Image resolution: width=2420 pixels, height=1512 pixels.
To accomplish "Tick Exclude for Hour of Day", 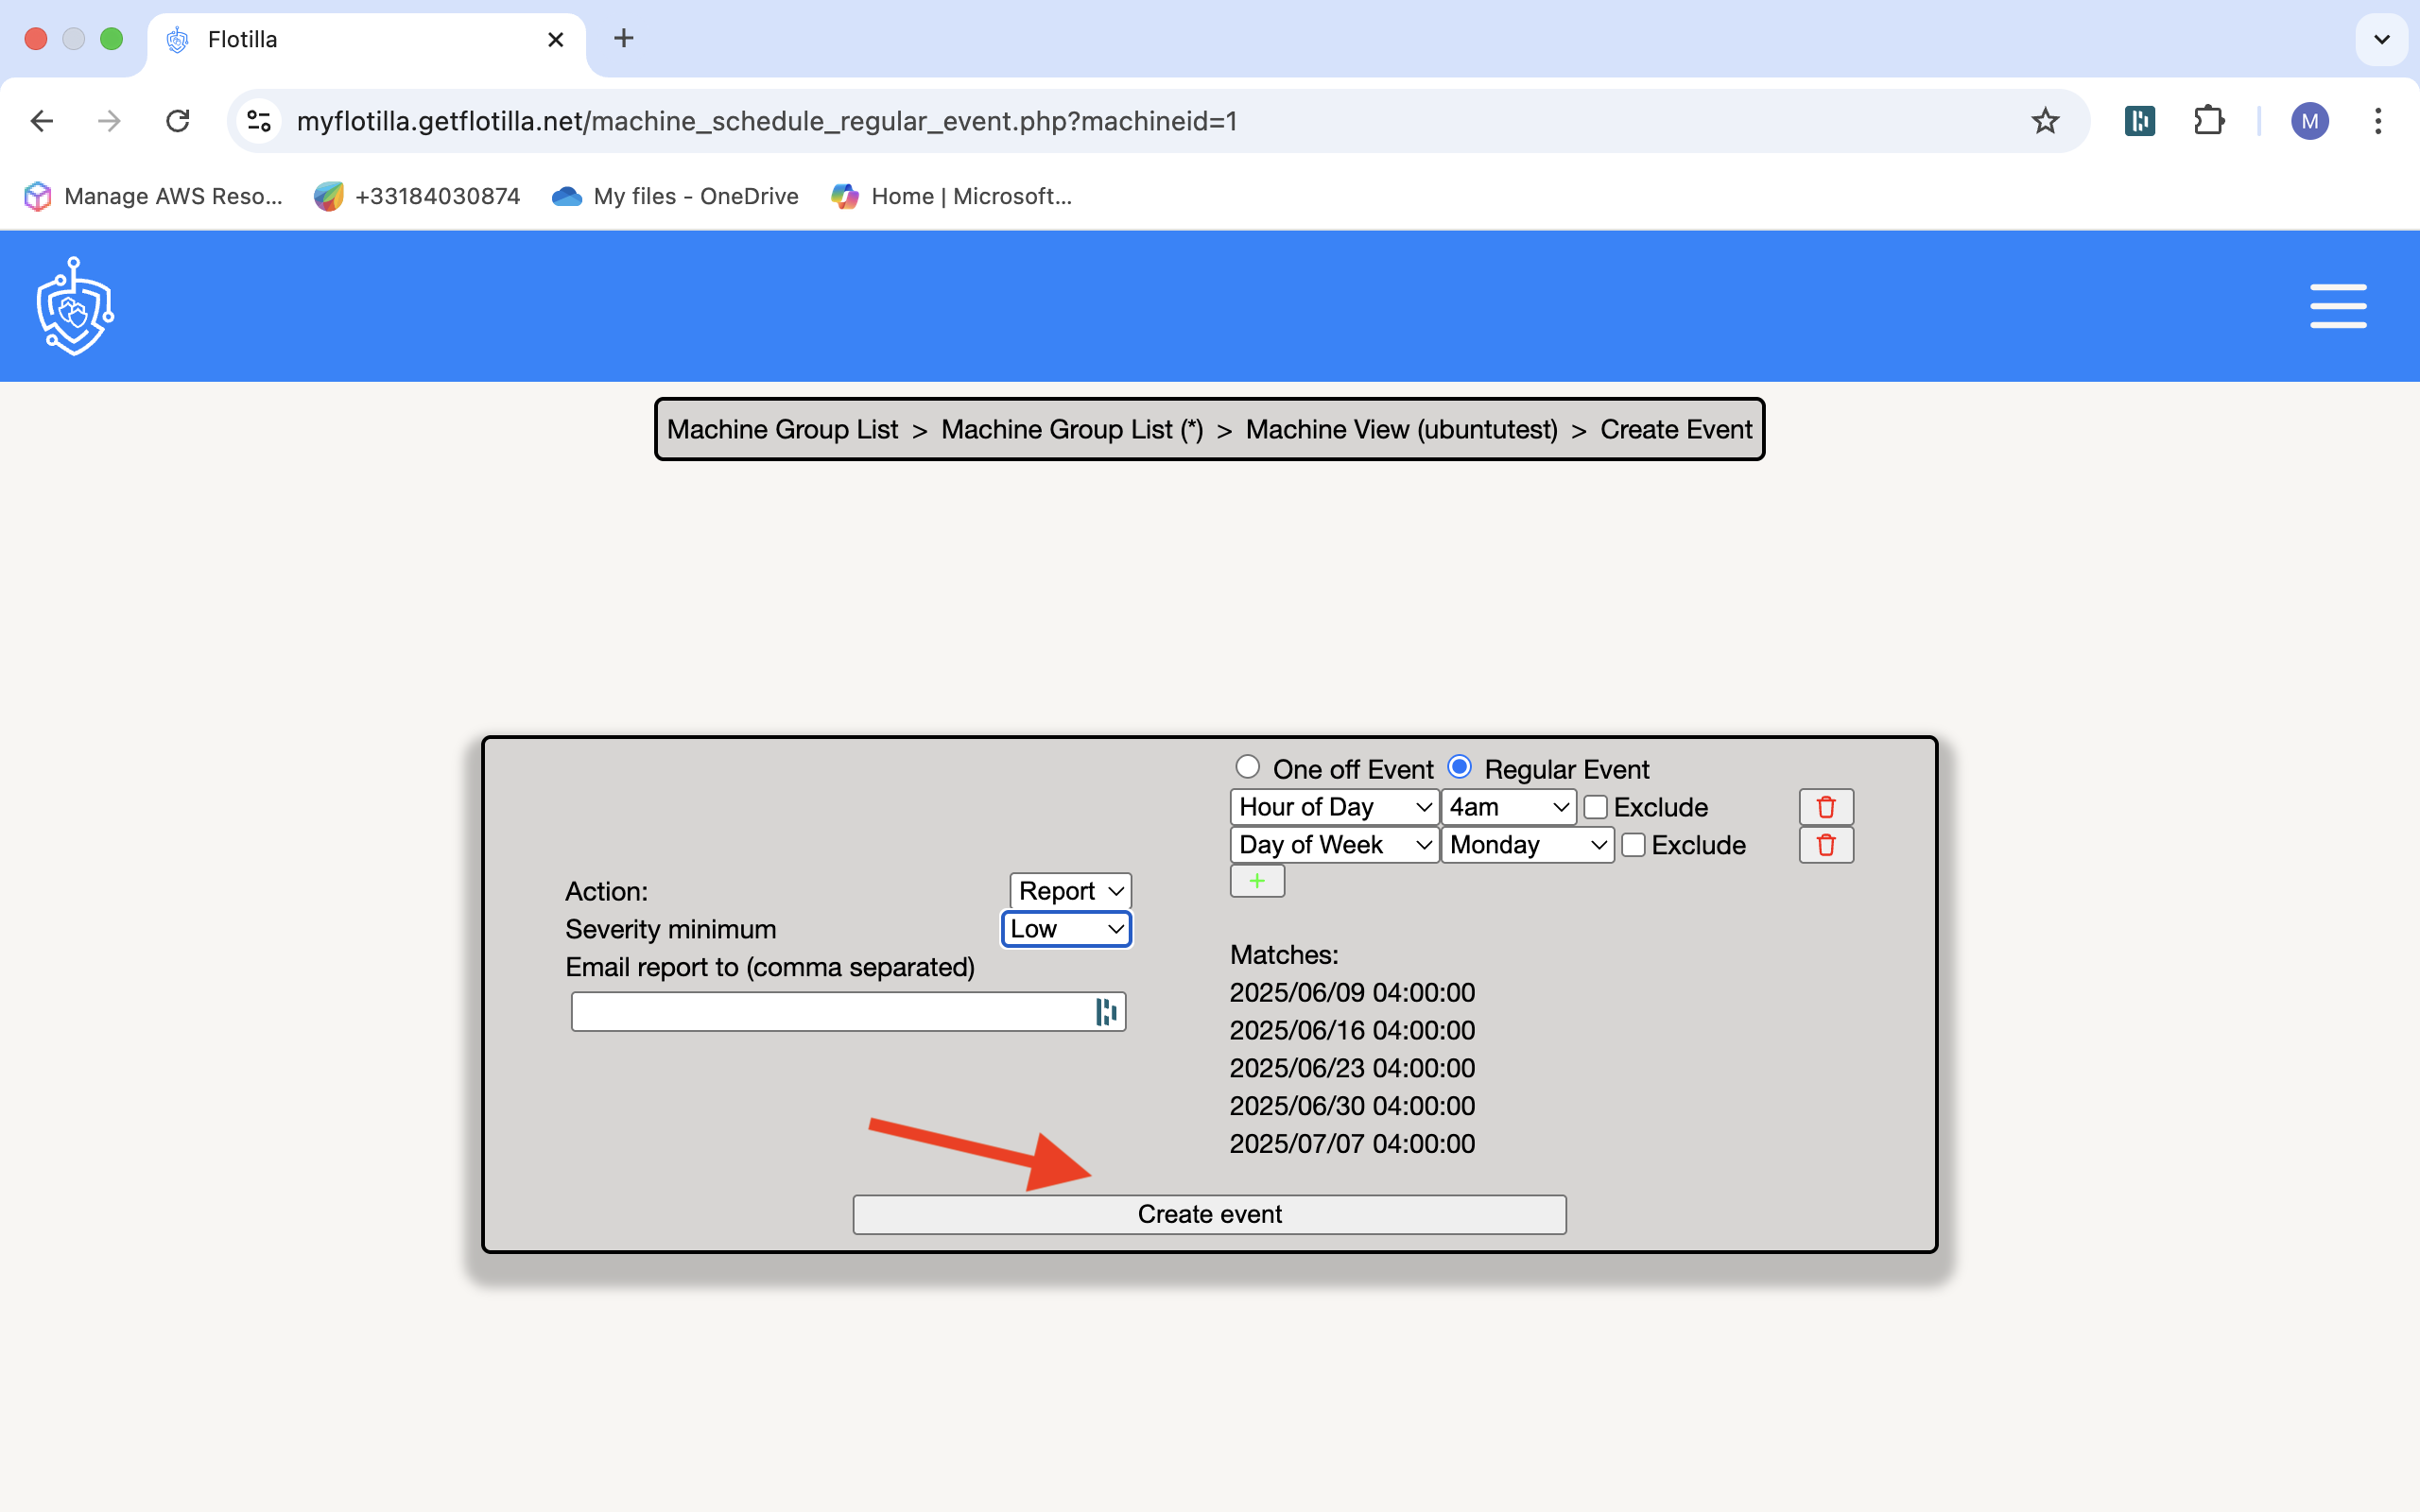I will pyautogui.click(x=1595, y=807).
